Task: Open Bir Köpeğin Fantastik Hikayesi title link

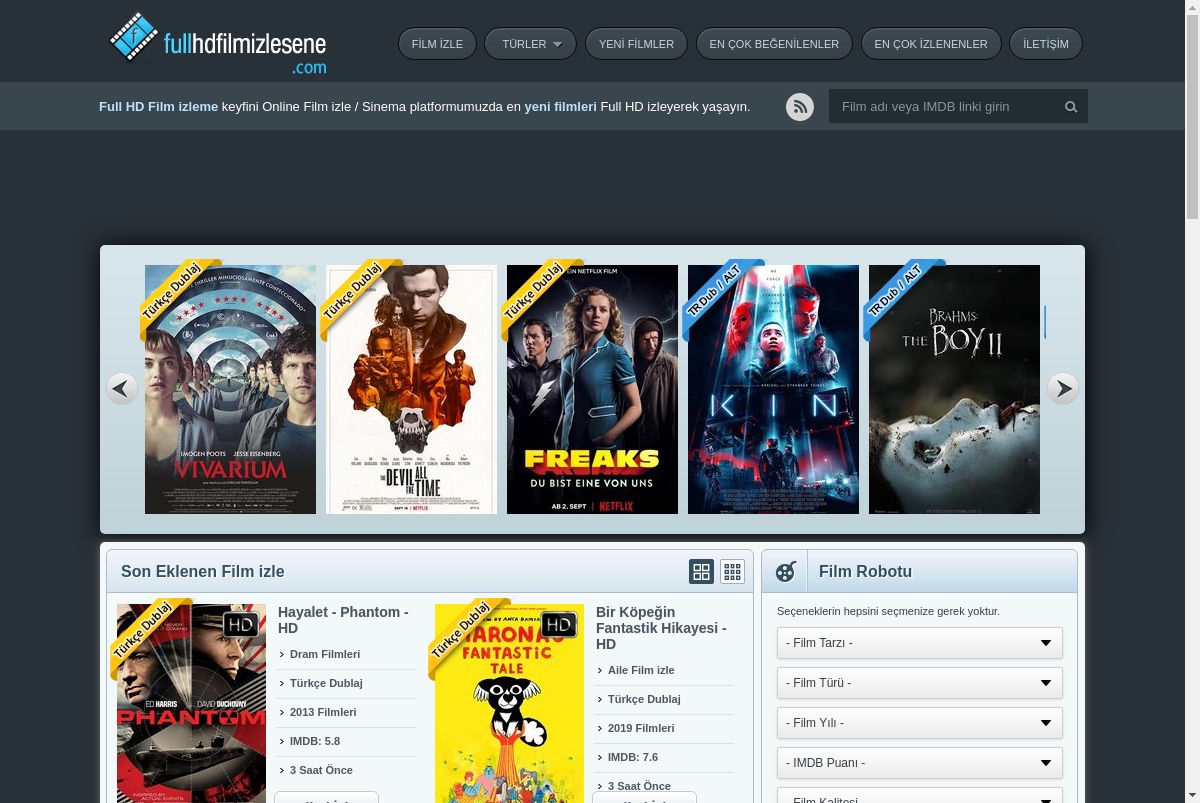Action: pyautogui.click(x=661, y=628)
